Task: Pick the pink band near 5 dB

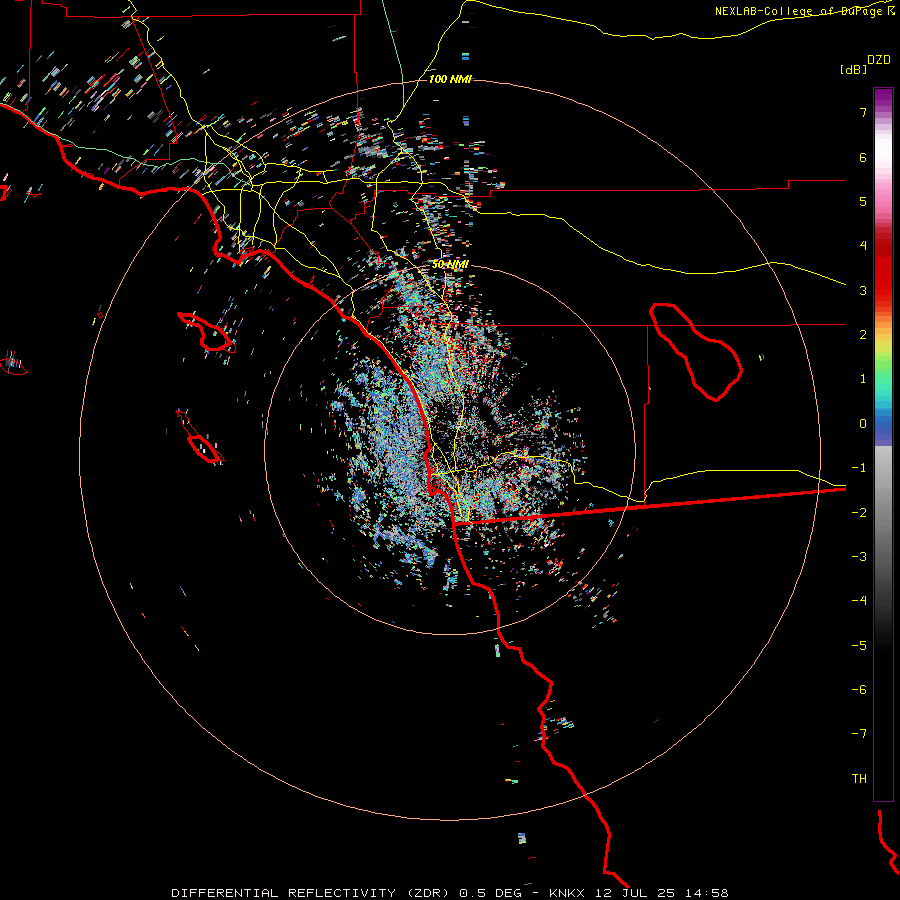Action: pyautogui.click(x=883, y=198)
